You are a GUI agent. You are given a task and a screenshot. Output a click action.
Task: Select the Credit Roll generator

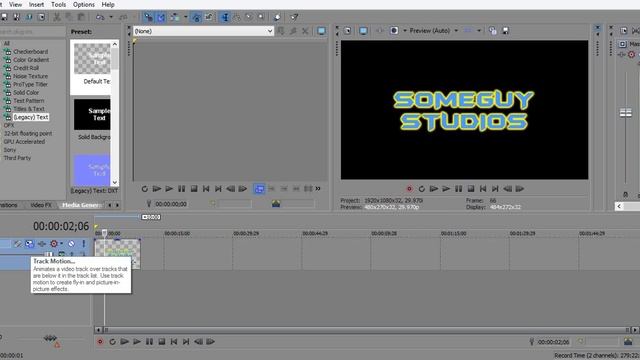[26, 68]
